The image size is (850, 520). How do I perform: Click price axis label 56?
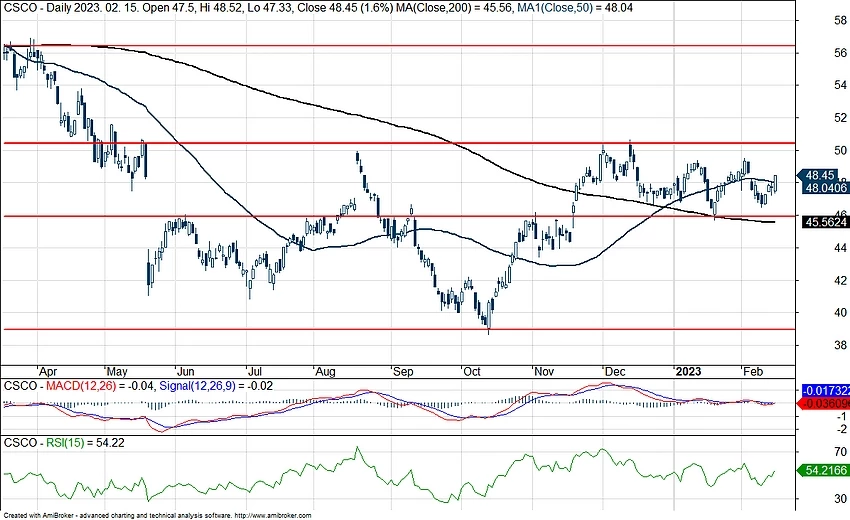point(840,53)
